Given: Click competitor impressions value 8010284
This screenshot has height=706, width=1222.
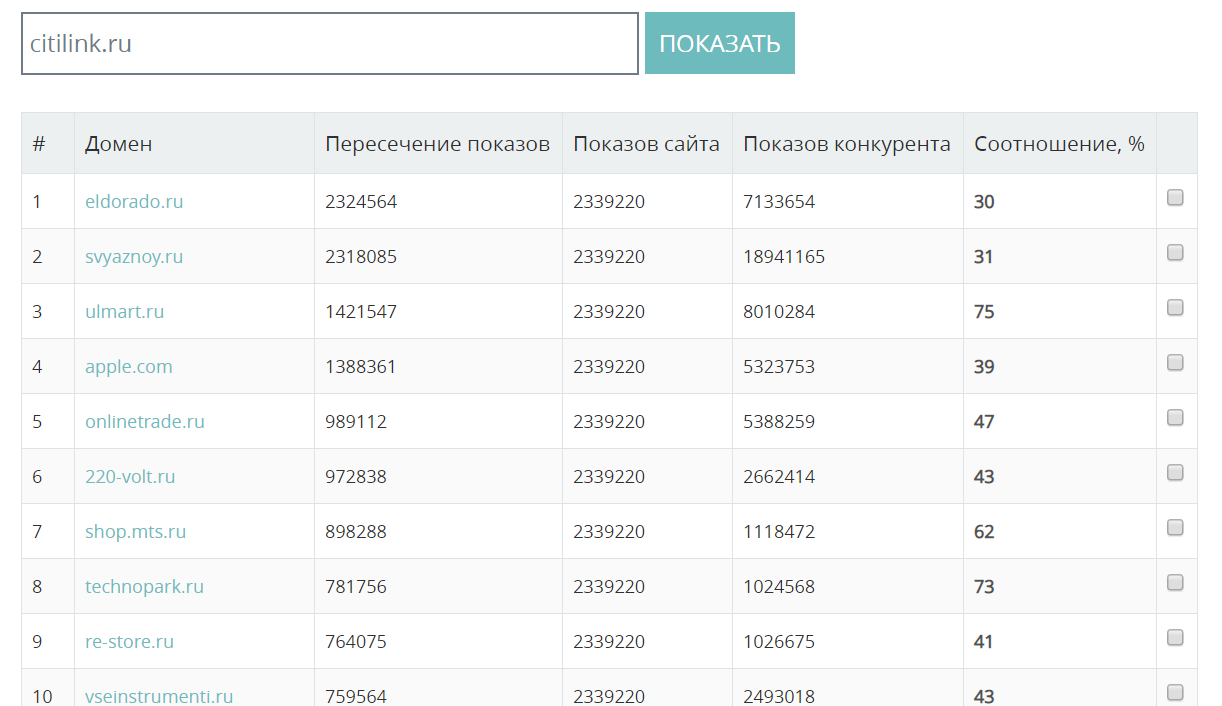Looking at the screenshot, I should 779,311.
